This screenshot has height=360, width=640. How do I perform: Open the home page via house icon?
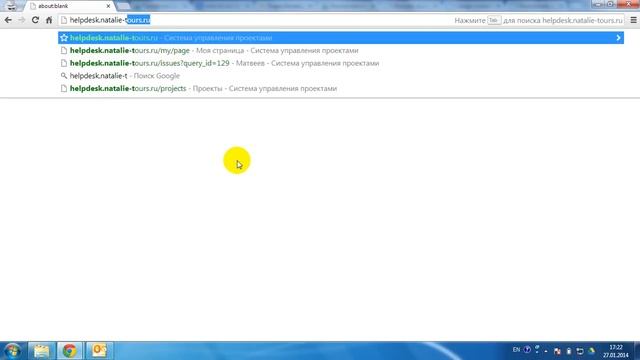[x=49, y=20]
